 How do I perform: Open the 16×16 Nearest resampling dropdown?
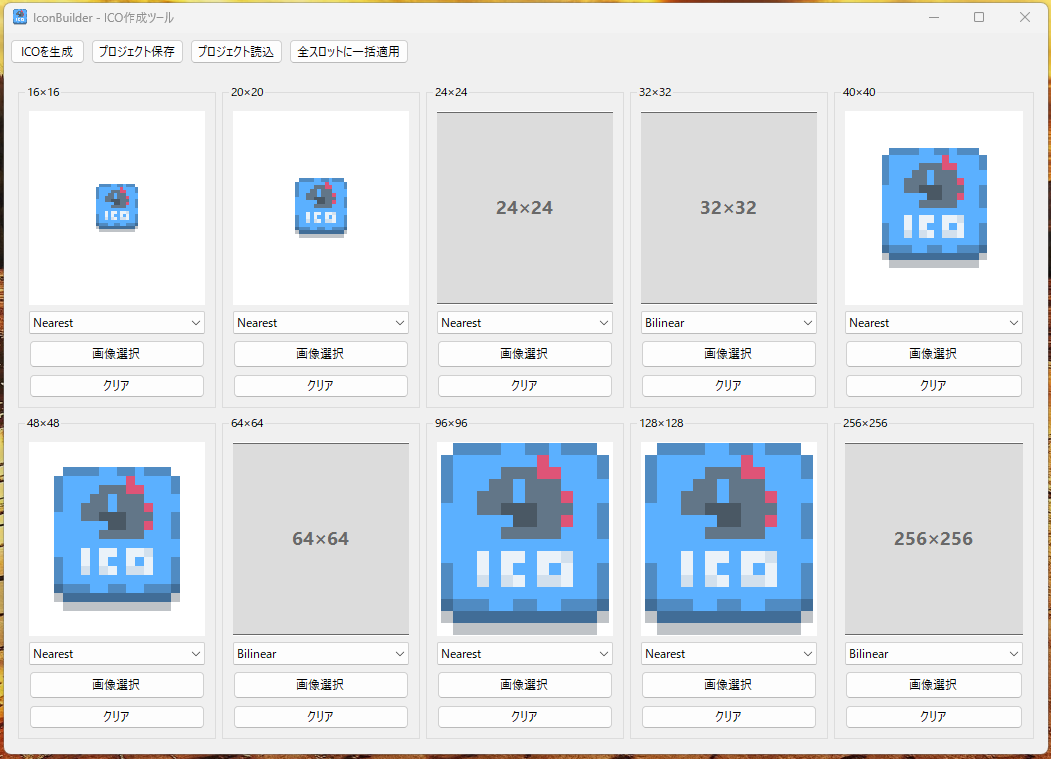117,323
